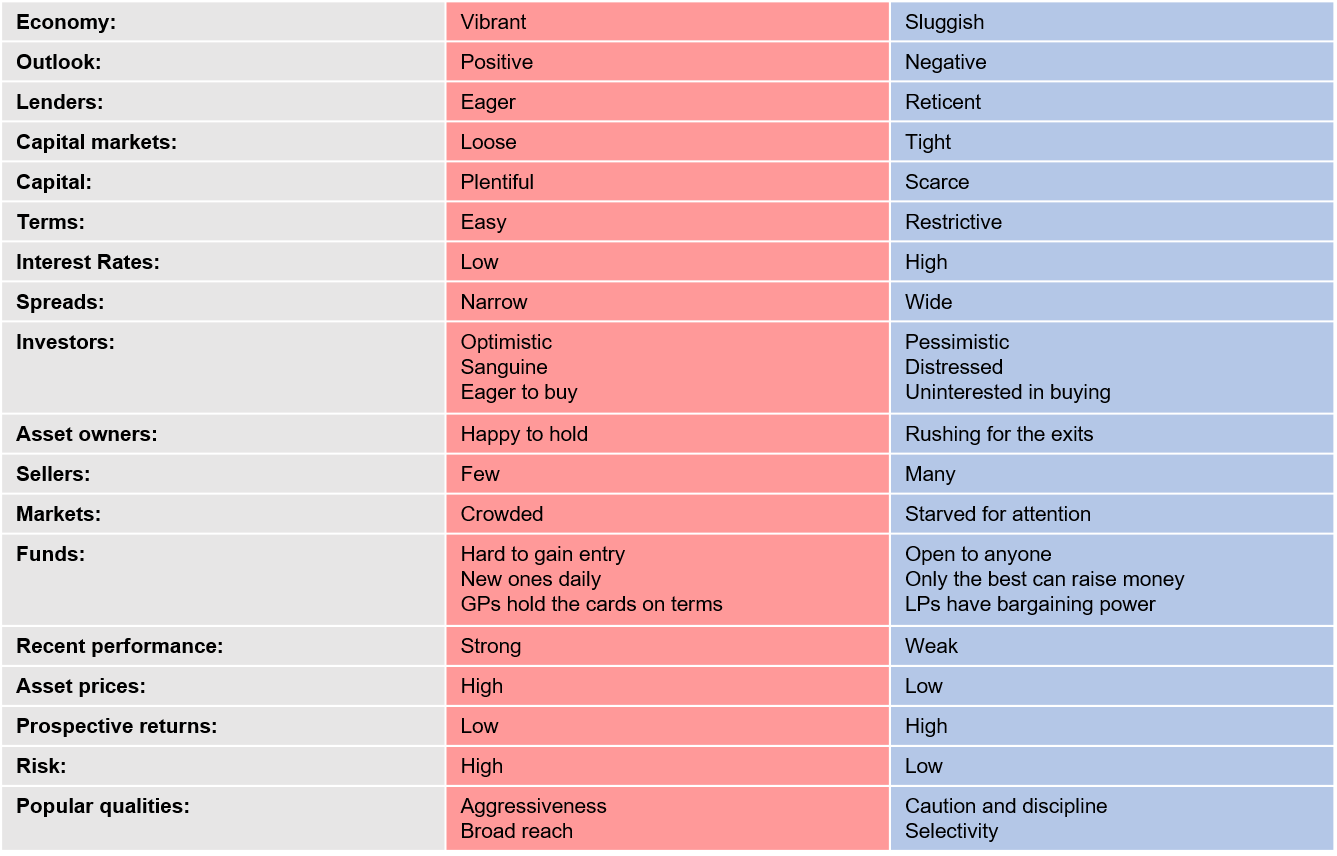
Task: Click the "Recent performance:" row label
Action: [x=120, y=646]
